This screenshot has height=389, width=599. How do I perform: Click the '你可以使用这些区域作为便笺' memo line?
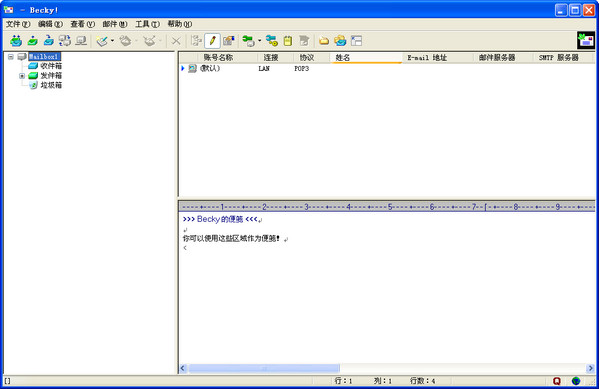point(231,238)
